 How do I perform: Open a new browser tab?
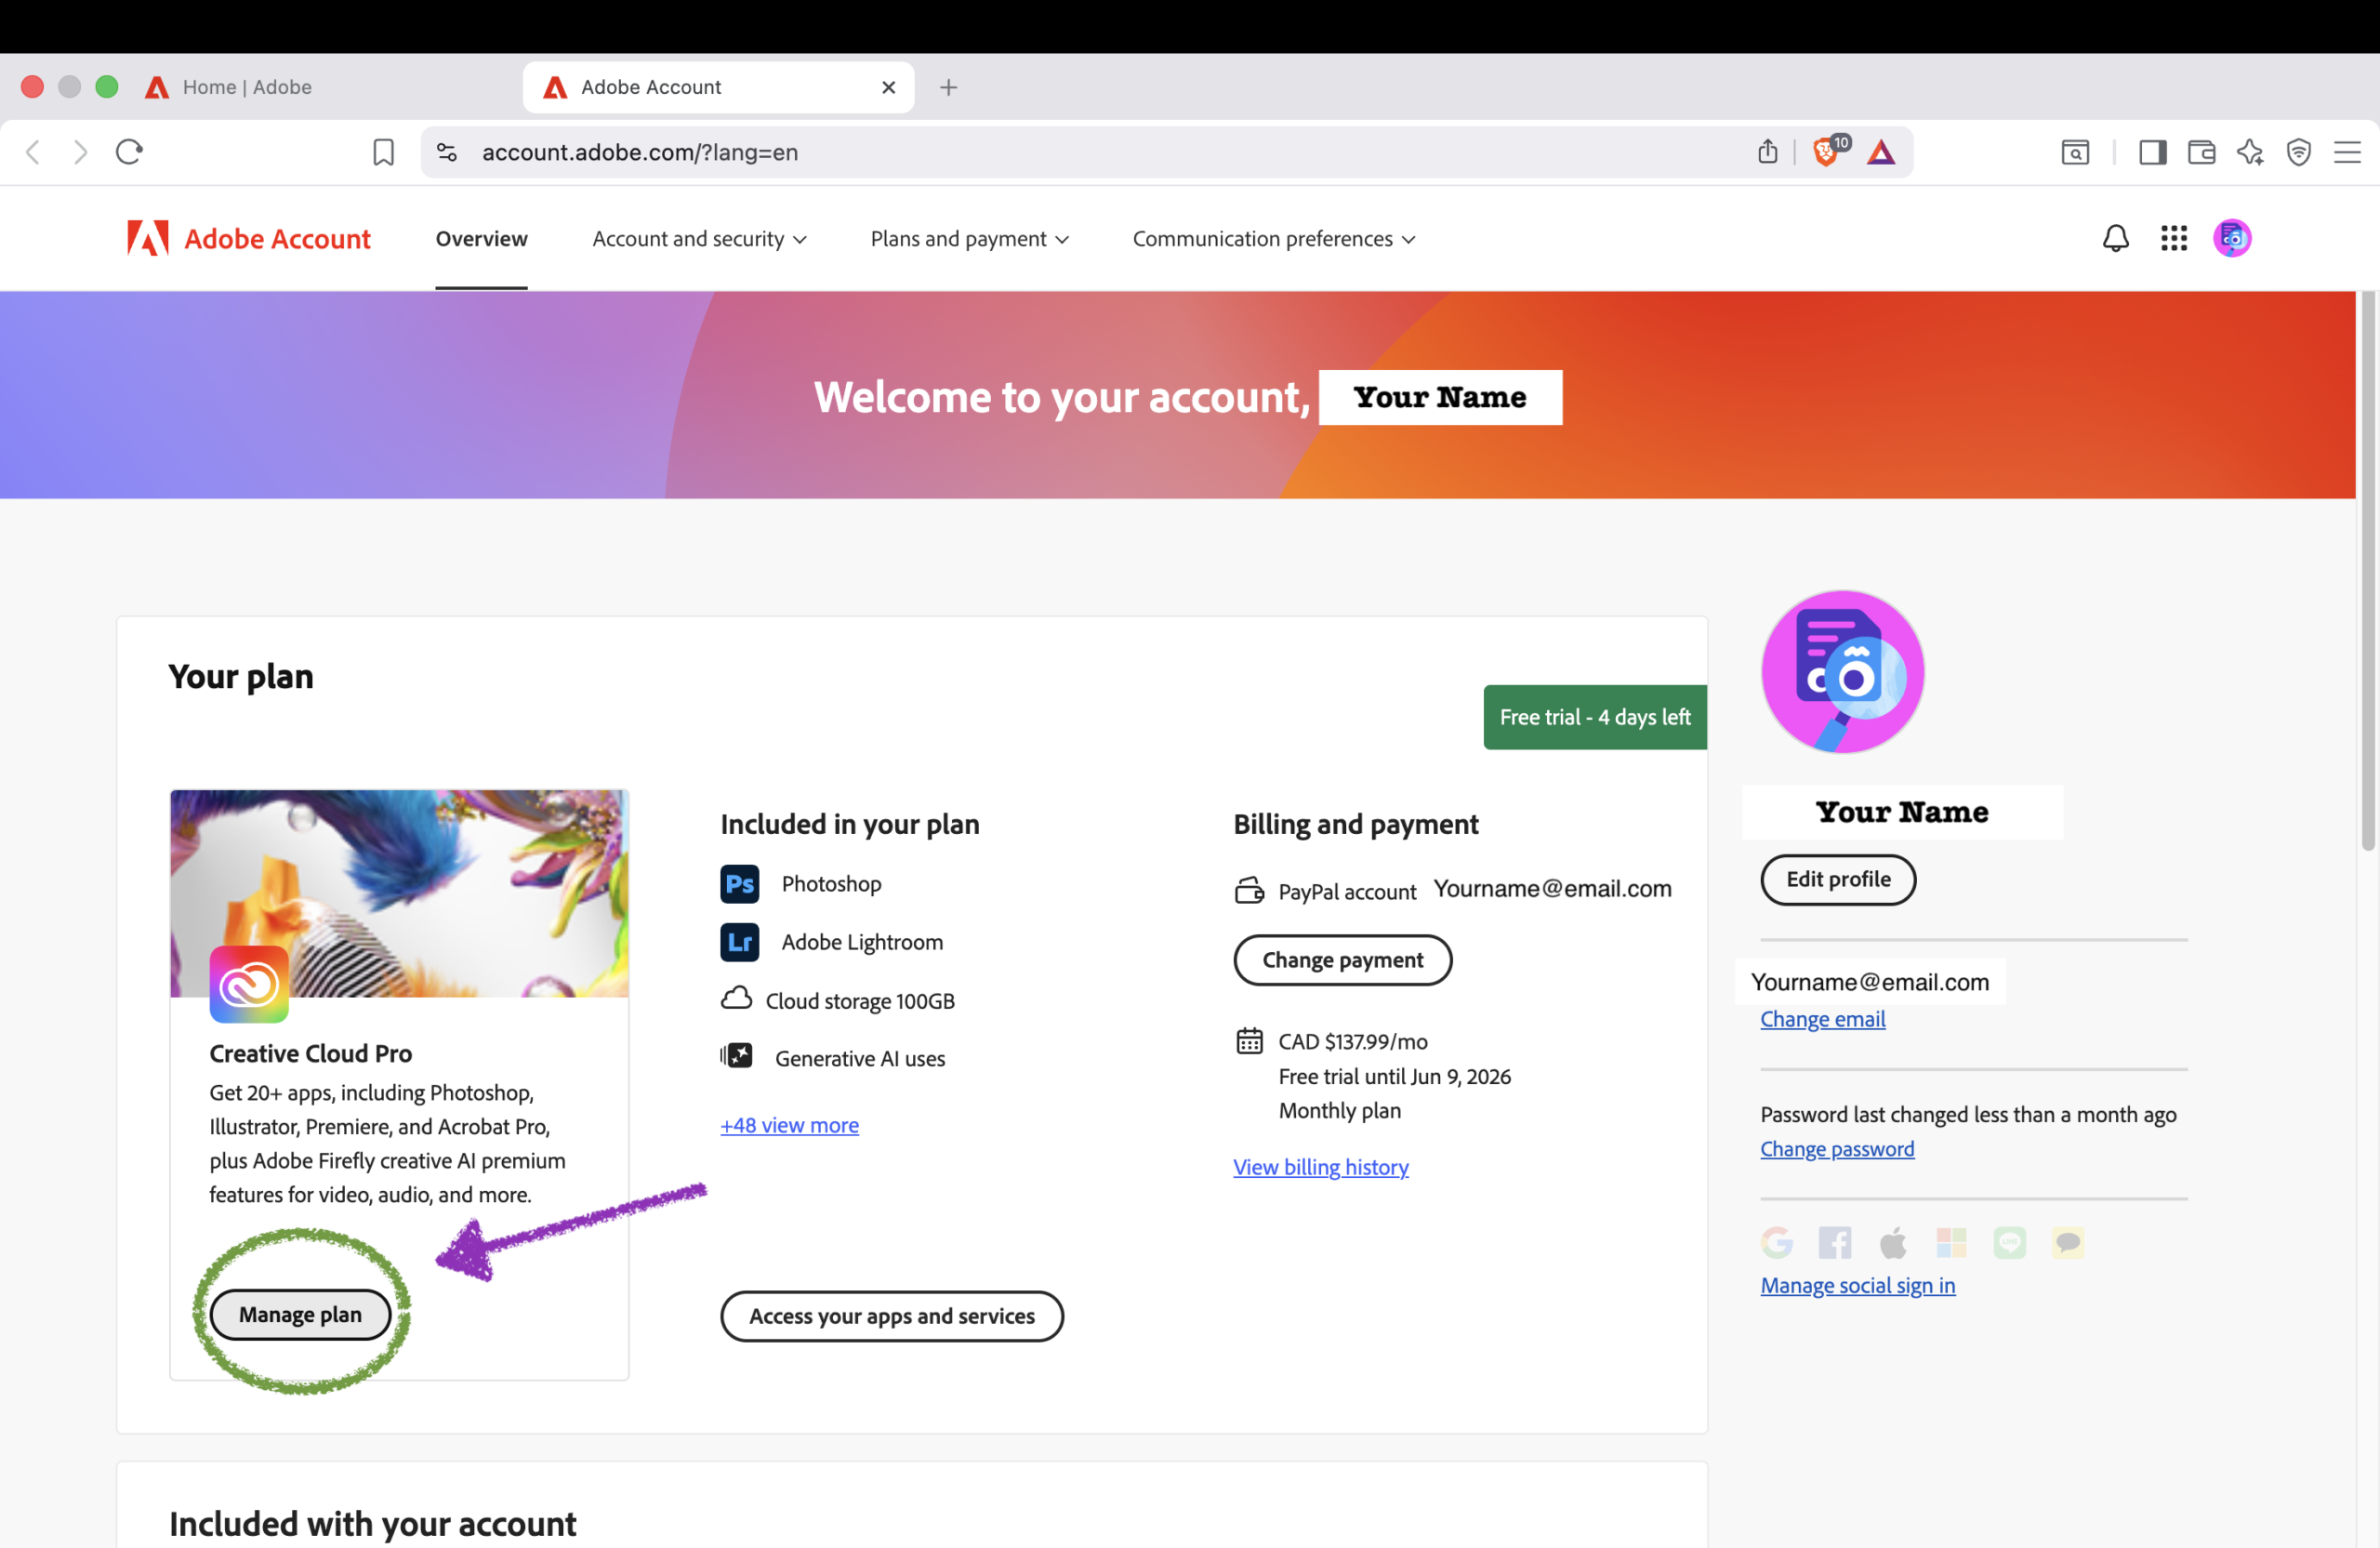pyautogui.click(x=948, y=88)
